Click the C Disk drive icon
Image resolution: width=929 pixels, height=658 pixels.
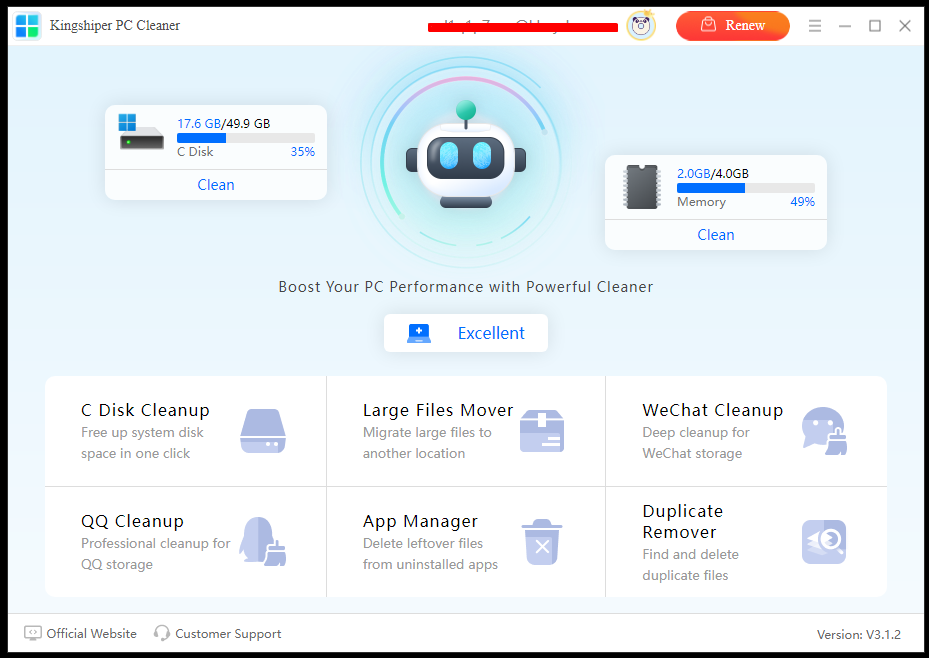[141, 131]
